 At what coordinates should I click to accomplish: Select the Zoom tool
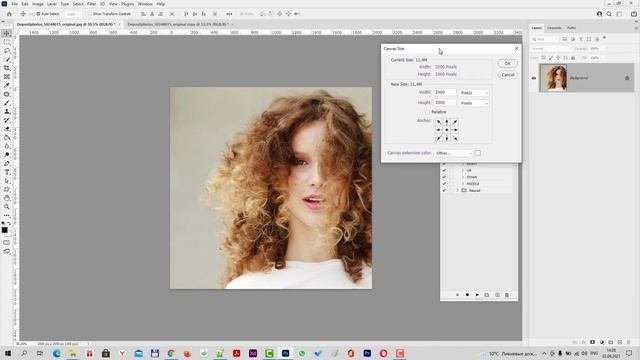coord(7,207)
